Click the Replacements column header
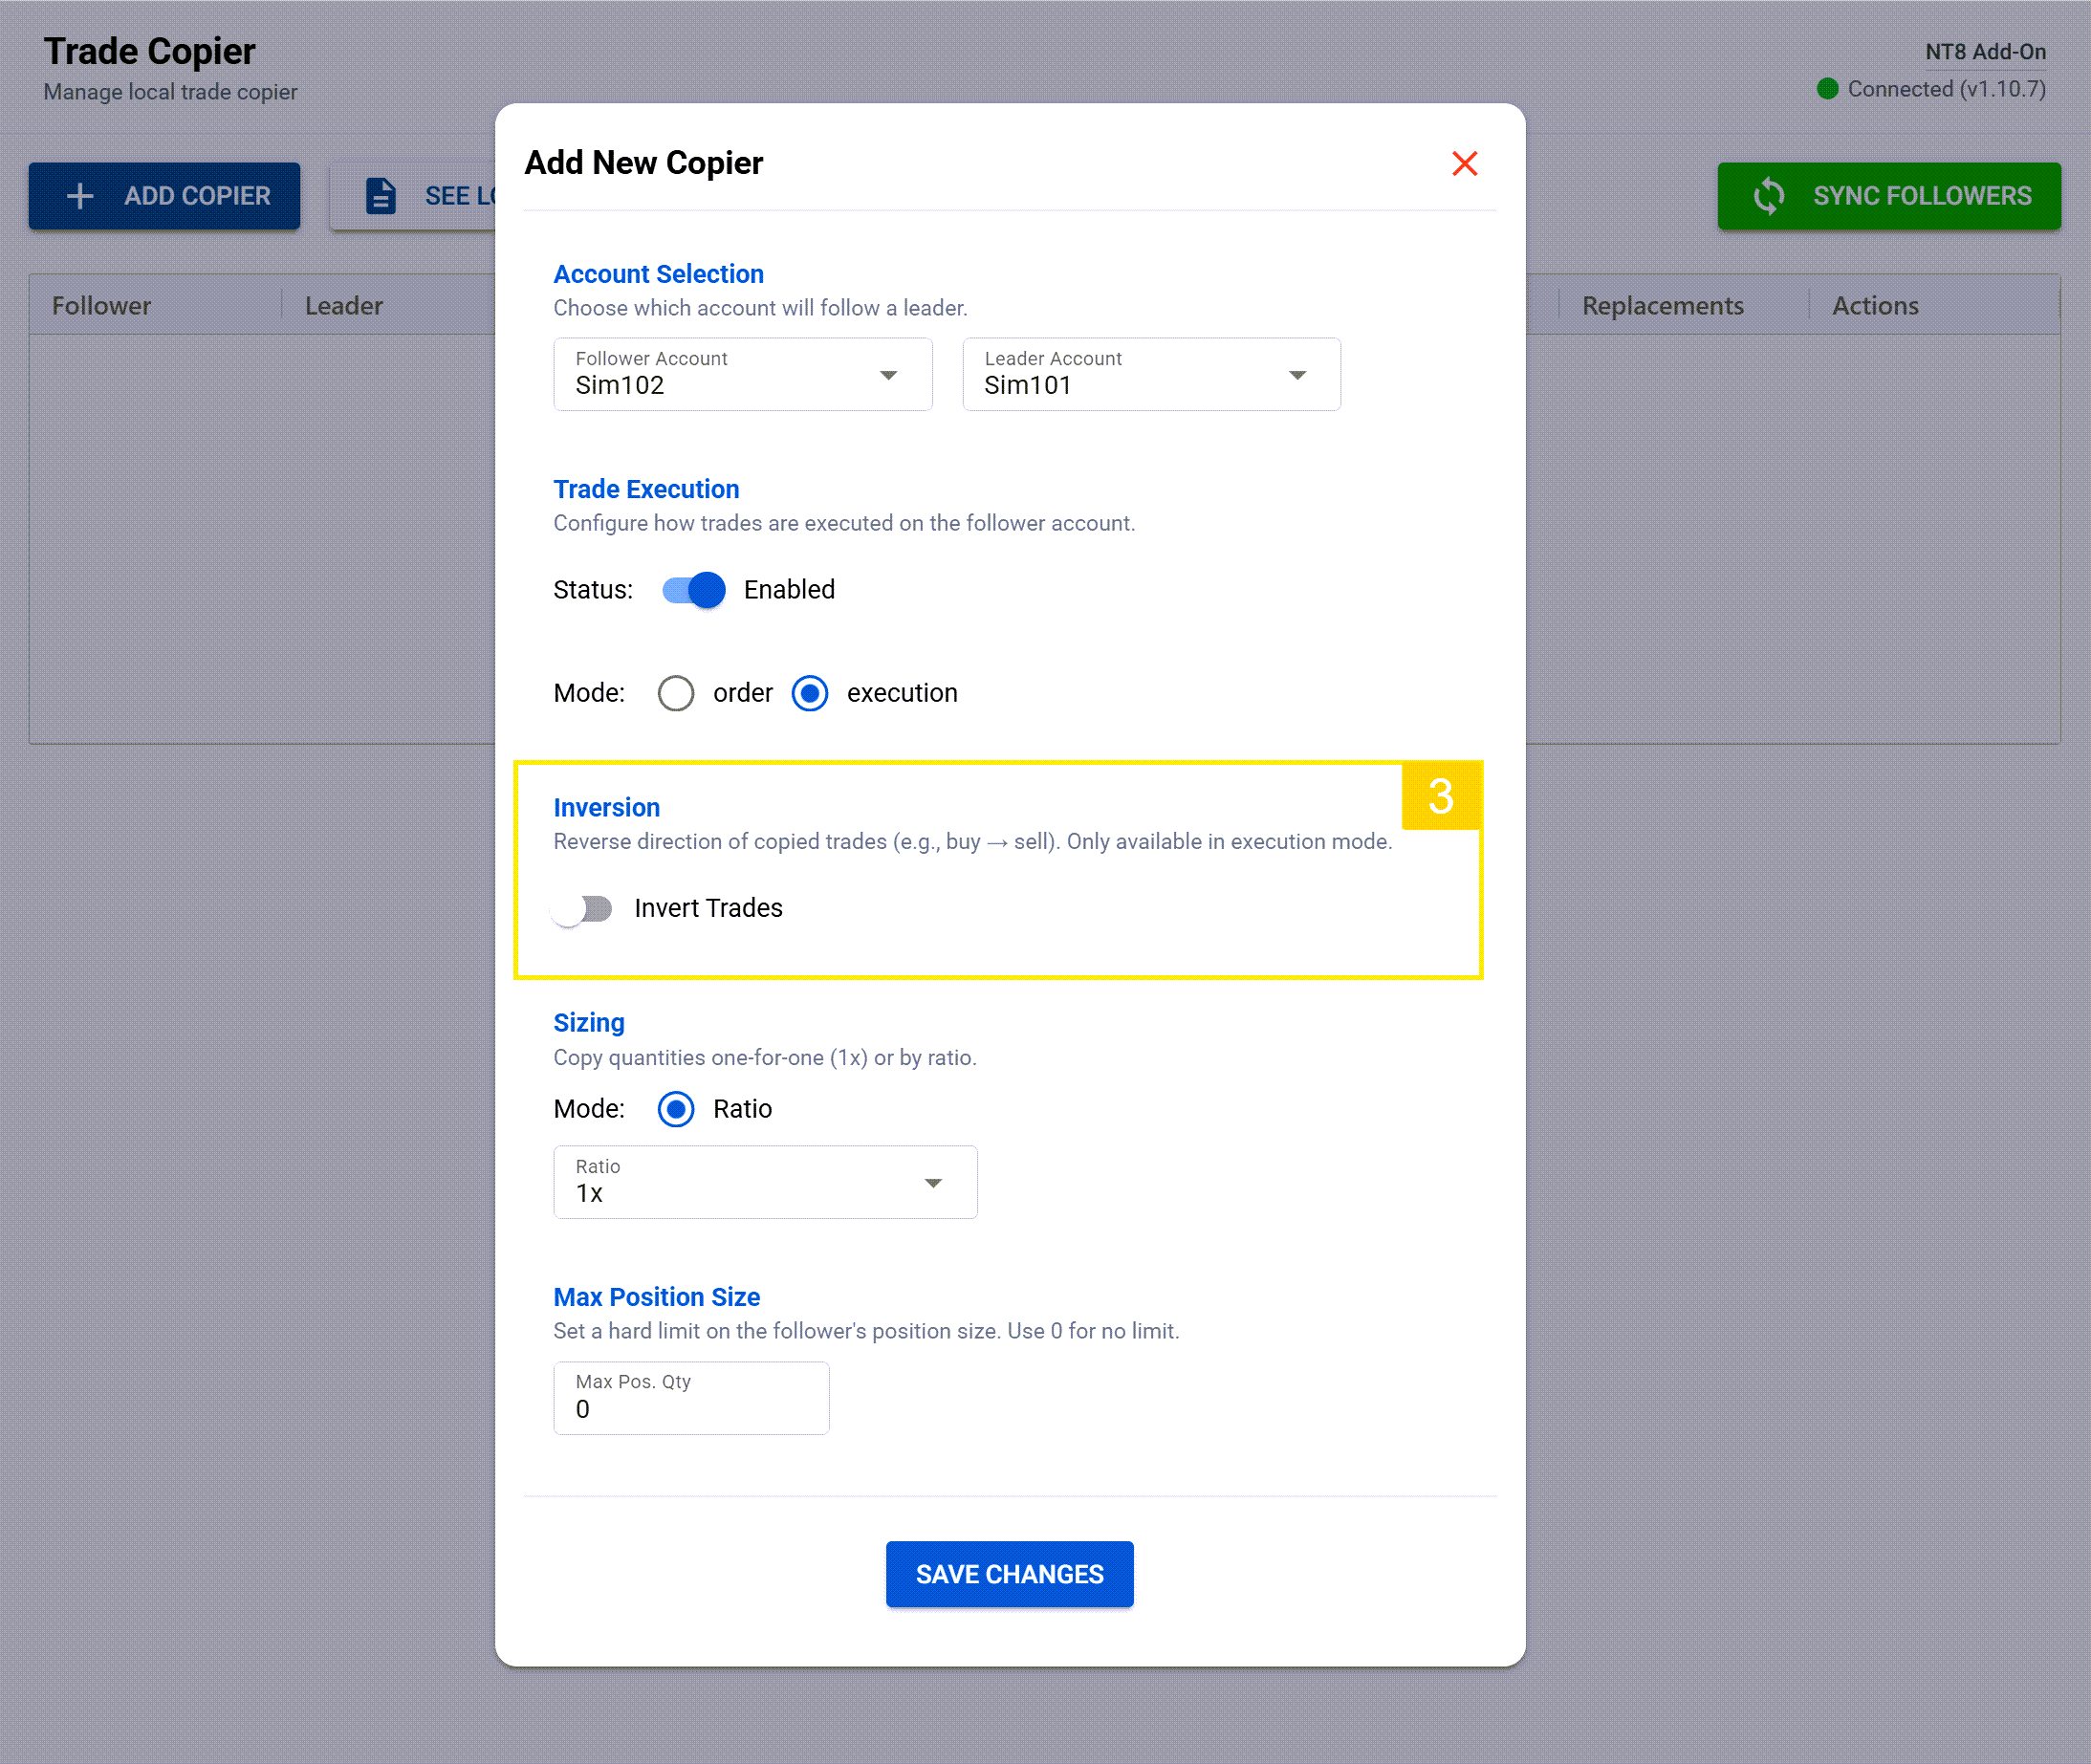Viewport: 2091px width, 1764px height. pos(1662,306)
